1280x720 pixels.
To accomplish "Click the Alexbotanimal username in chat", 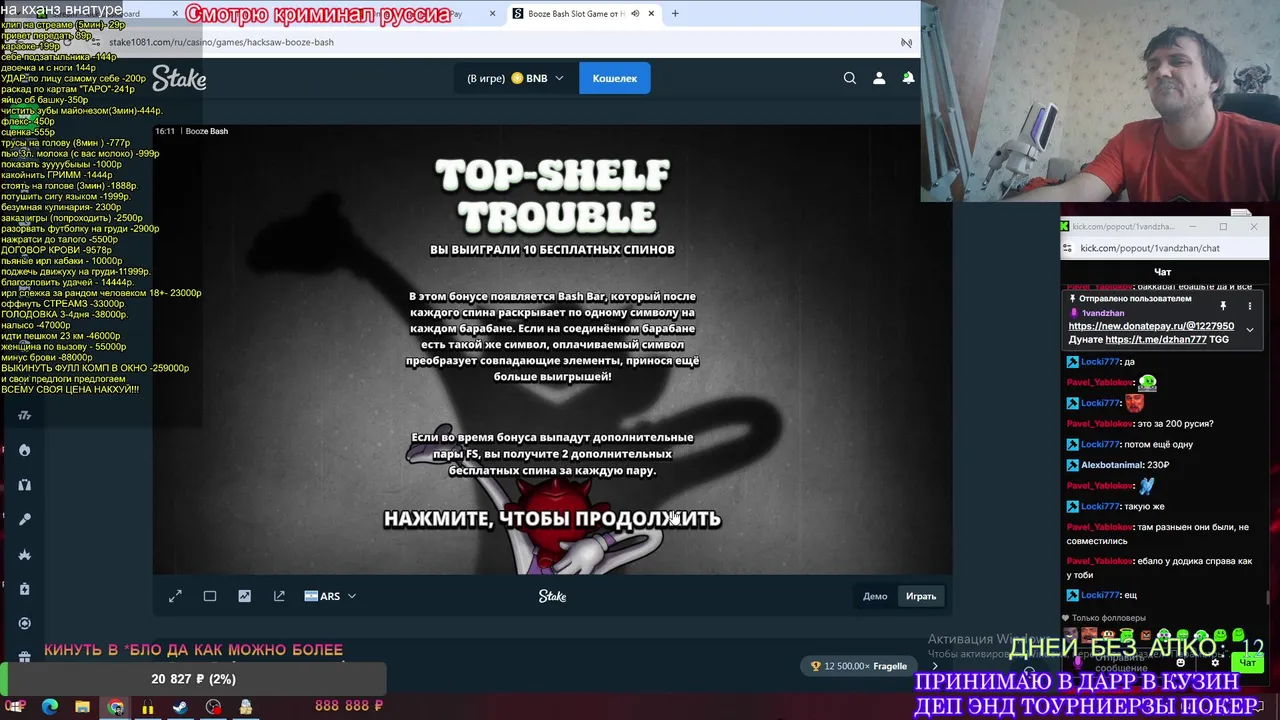I will (1111, 465).
